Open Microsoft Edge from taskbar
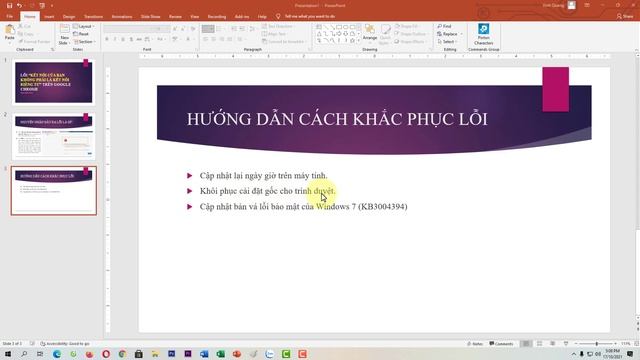640x360 pixels. [x=57, y=354]
